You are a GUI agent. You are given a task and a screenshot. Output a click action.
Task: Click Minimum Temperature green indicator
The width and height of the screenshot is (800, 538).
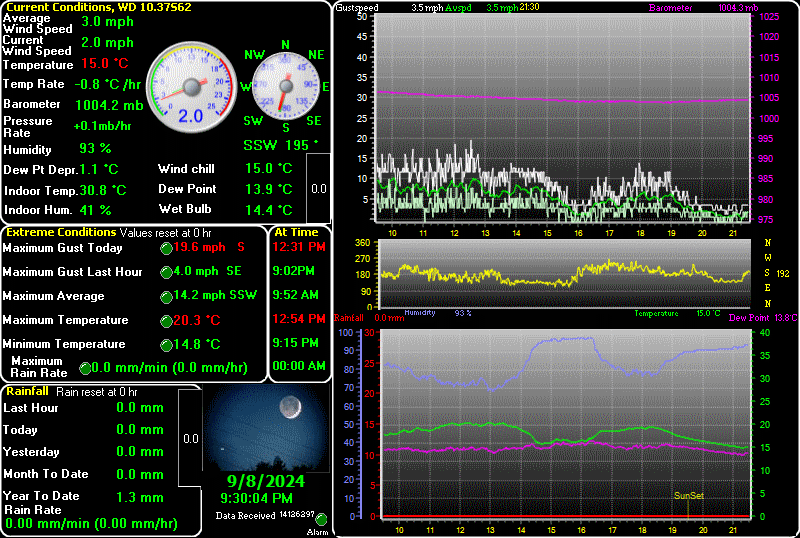(x=166, y=345)
